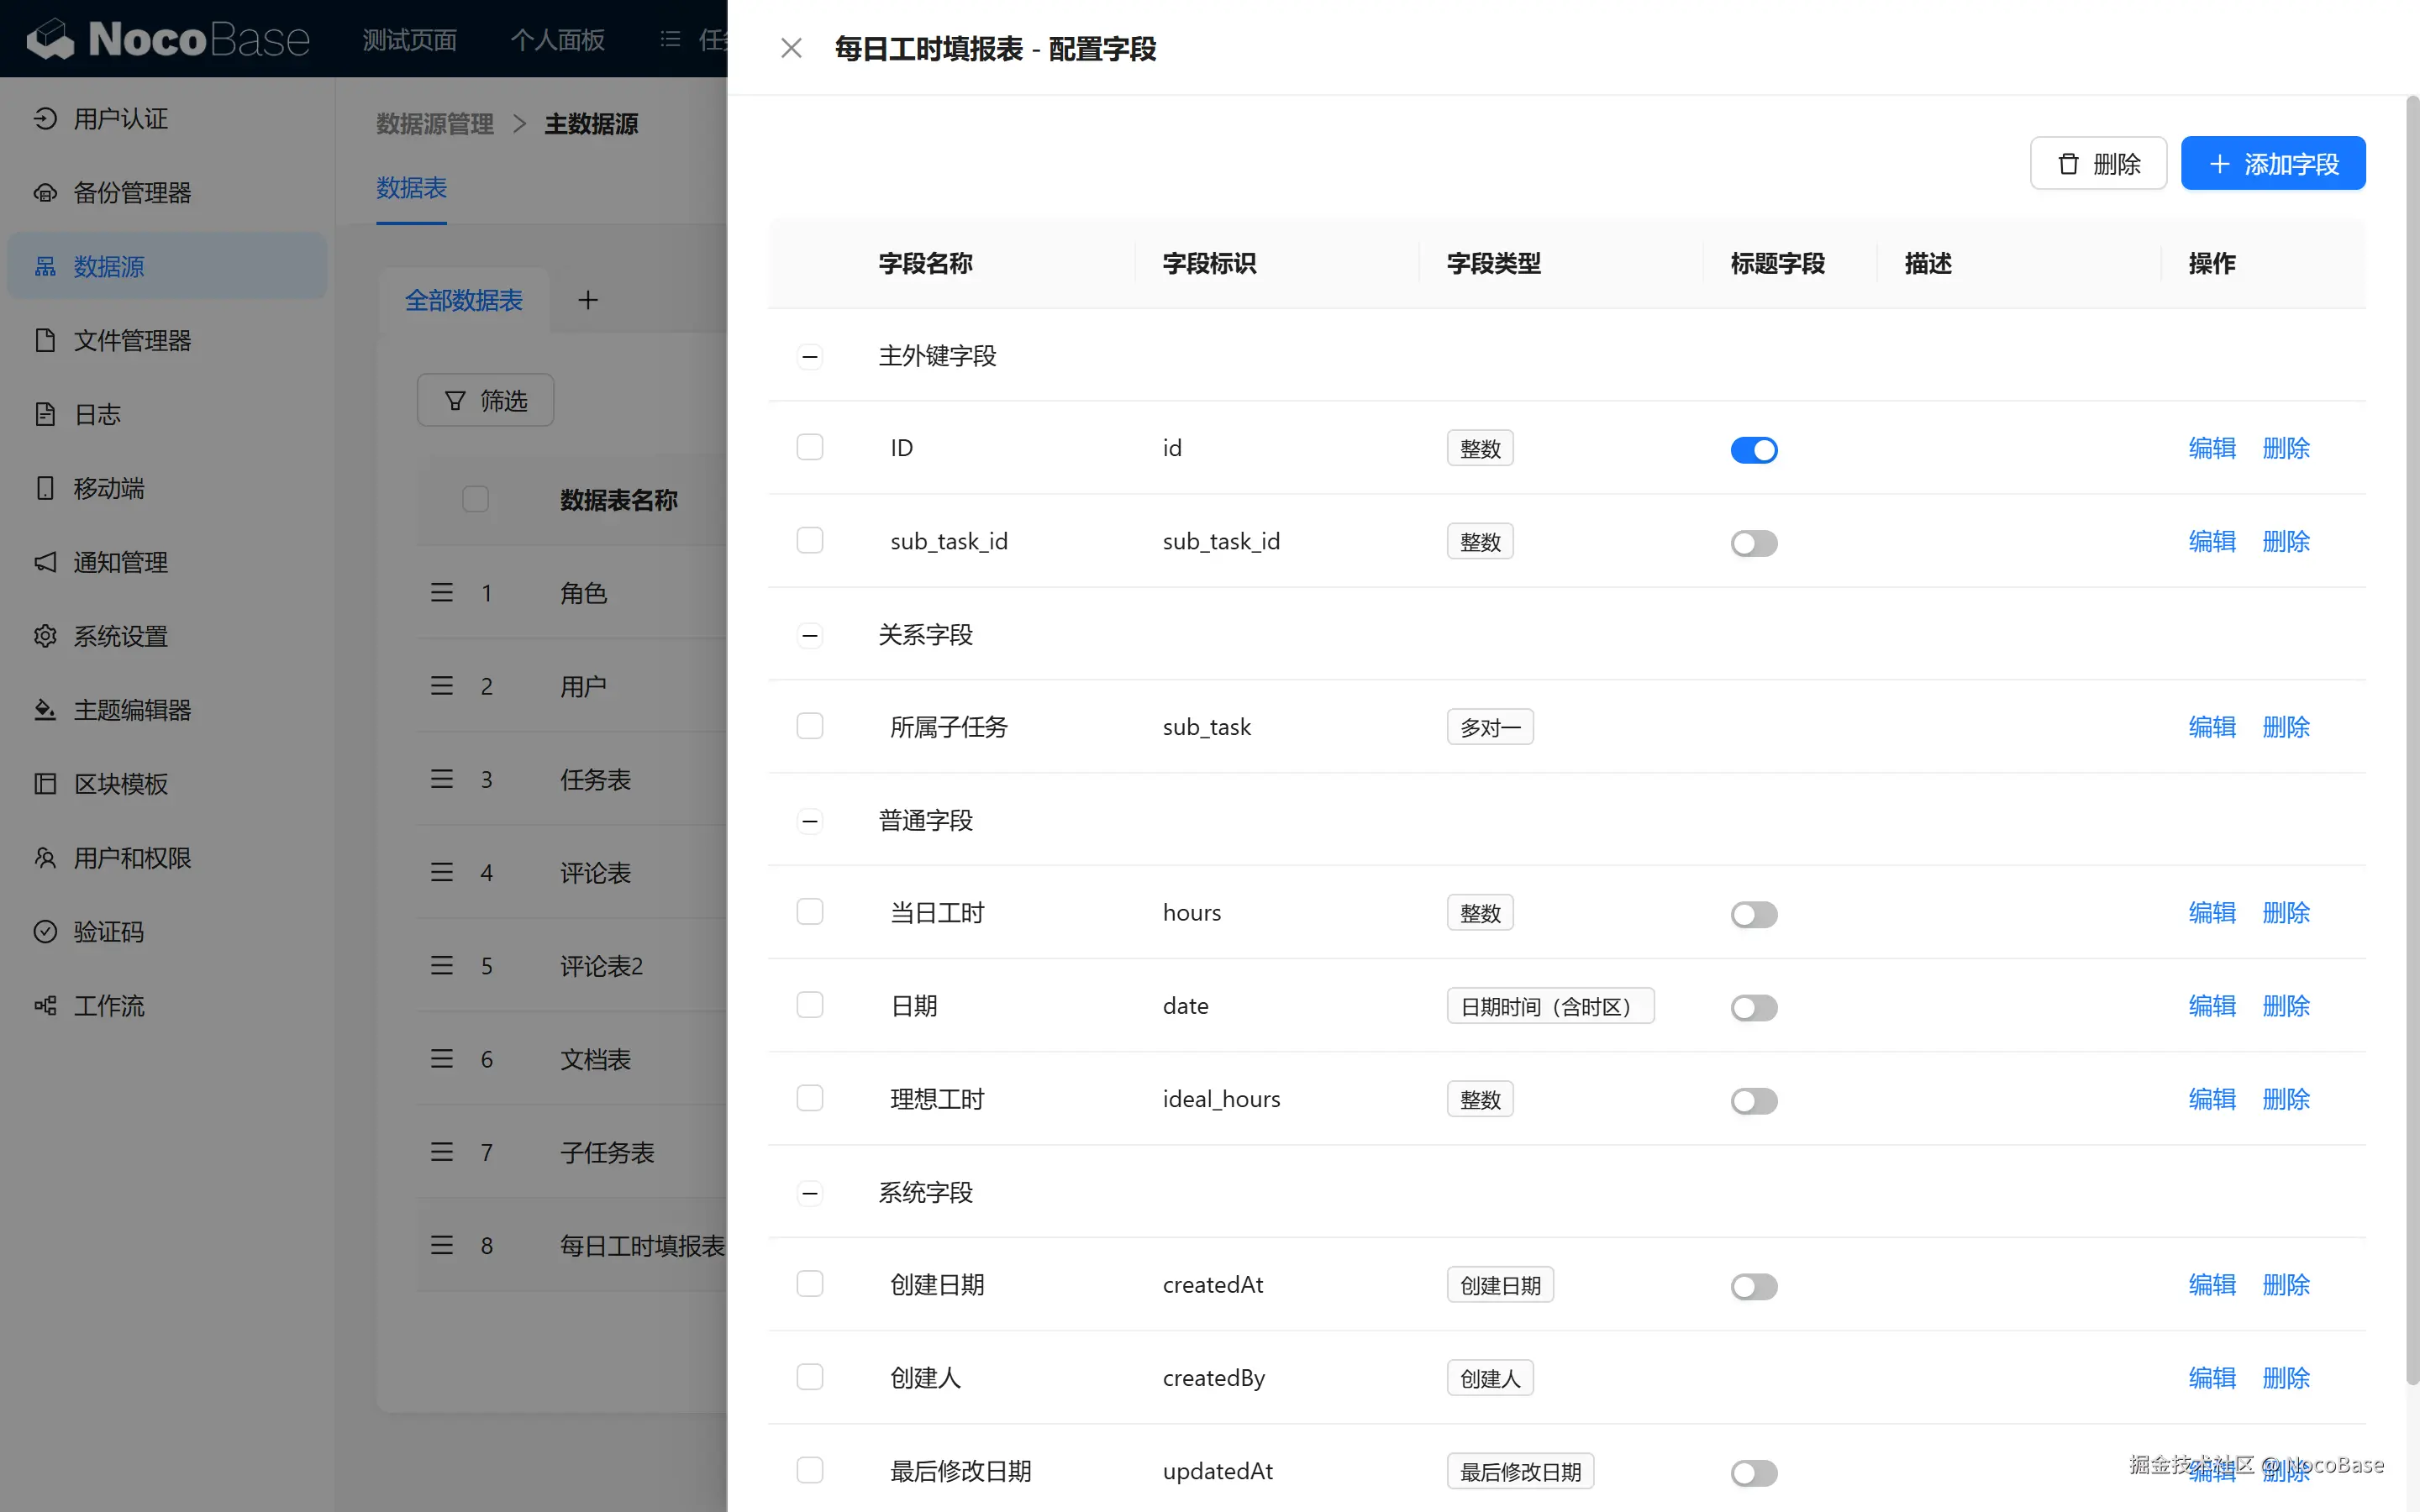Click the NocoBase logo icon
Screen dimensions: 2420x1512
50,39
